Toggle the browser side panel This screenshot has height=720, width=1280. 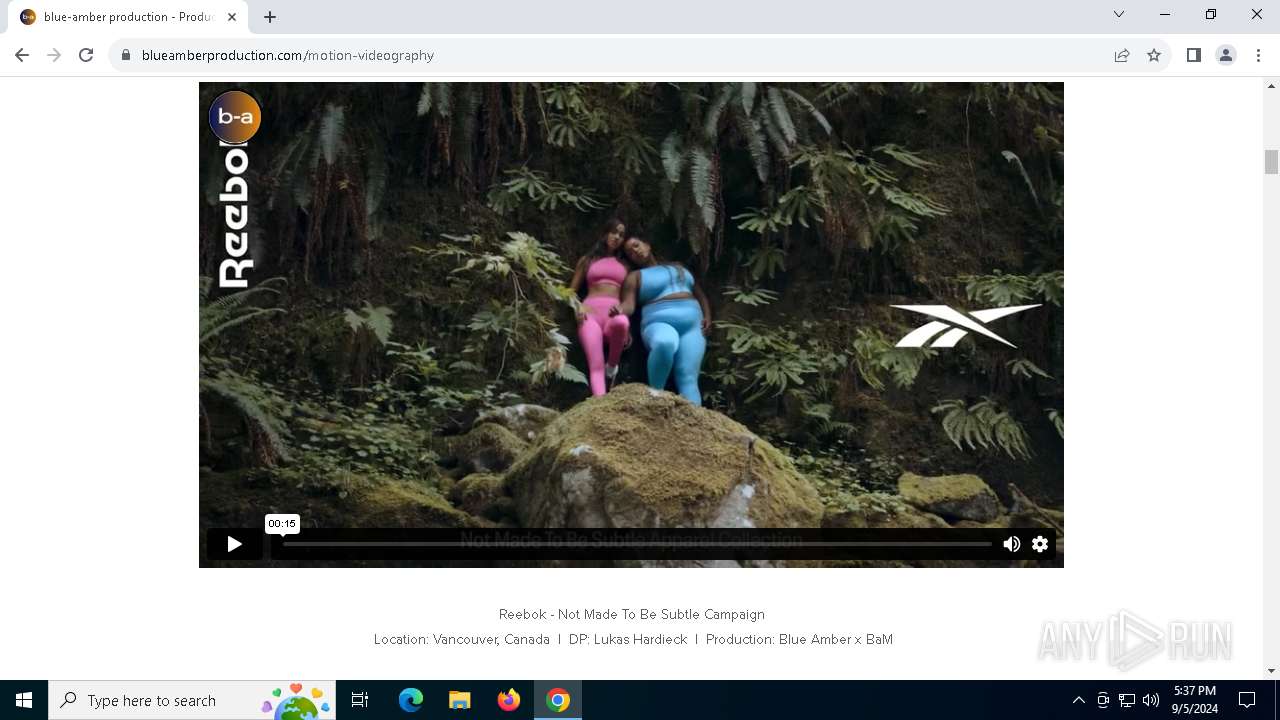(x=1193, y=55)
